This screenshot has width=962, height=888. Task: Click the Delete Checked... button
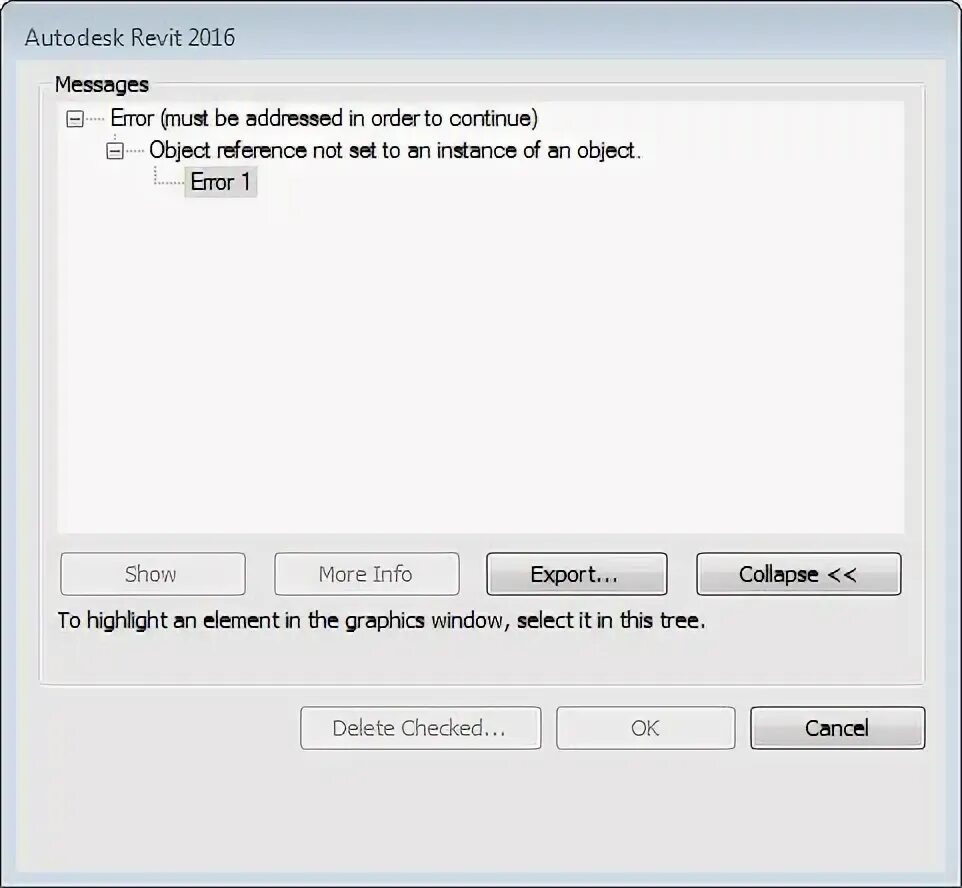(420, 728)
